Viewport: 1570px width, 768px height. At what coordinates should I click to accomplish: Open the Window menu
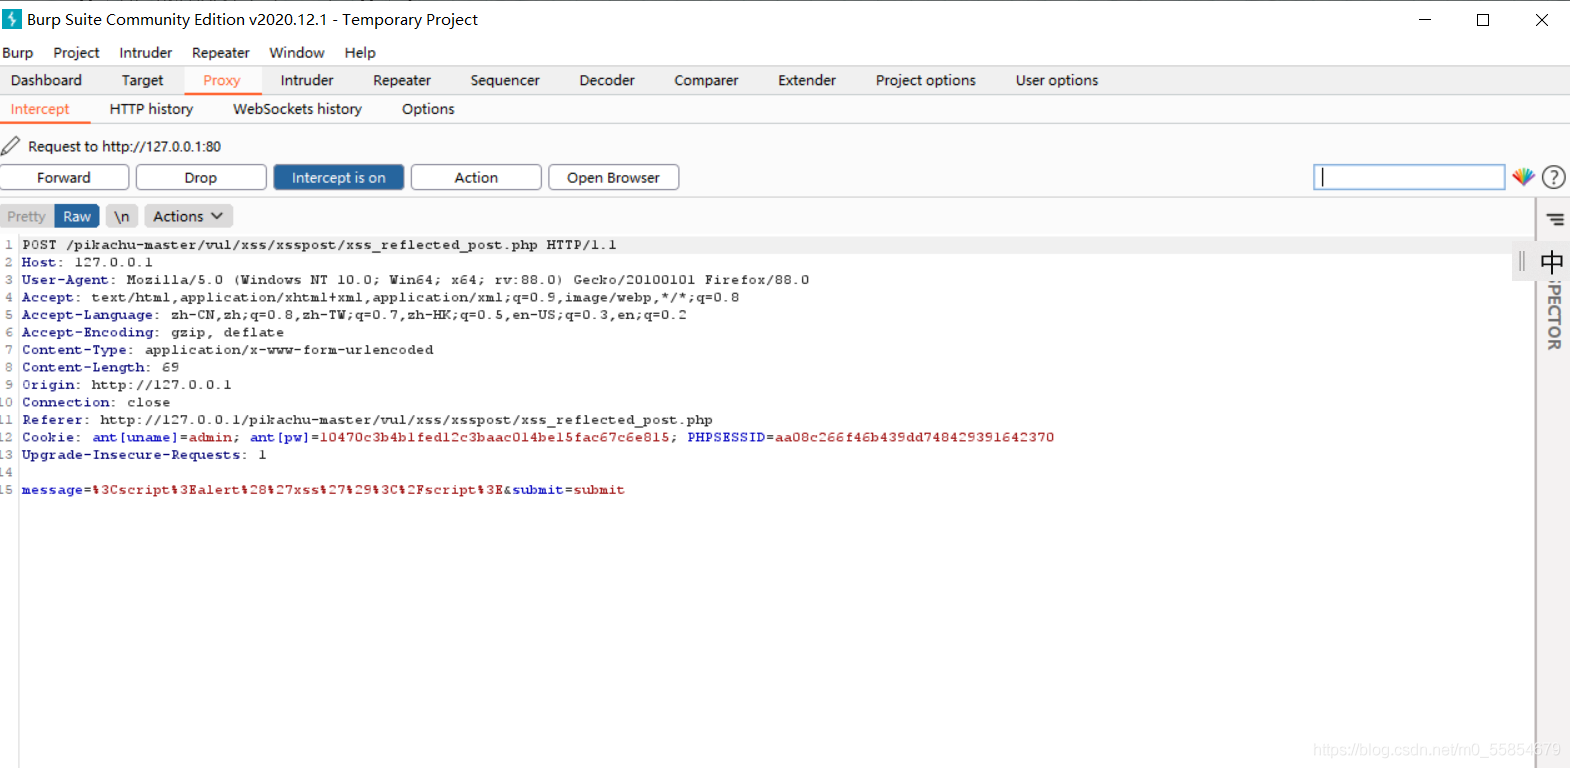(x=297, y=52)
